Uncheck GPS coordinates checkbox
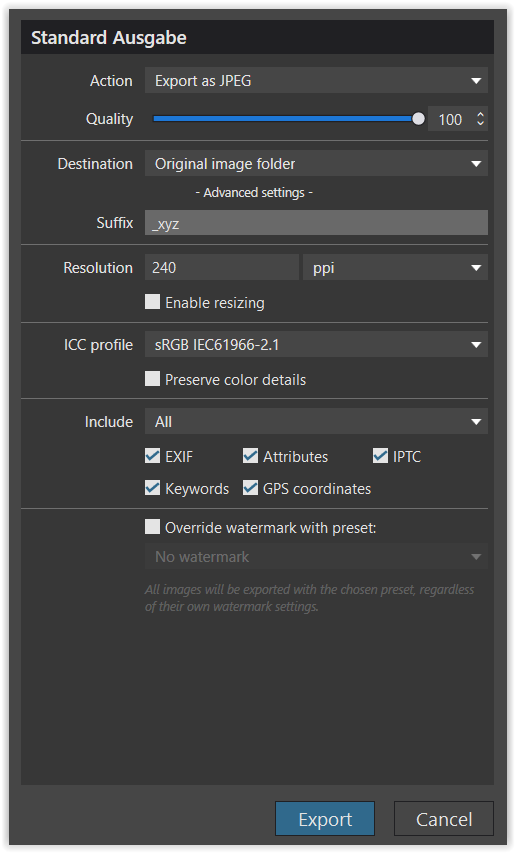 [x=250, y=488]
